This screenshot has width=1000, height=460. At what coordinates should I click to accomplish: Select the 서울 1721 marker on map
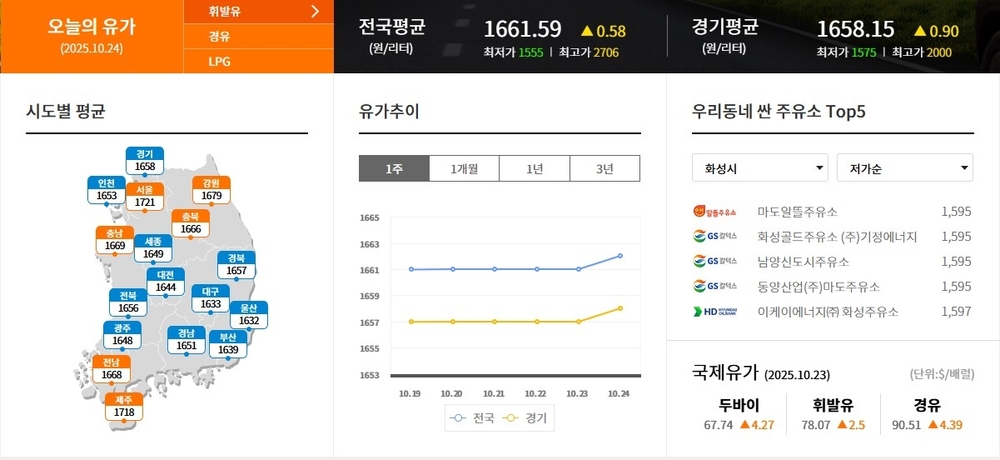[x=145, y=196]
